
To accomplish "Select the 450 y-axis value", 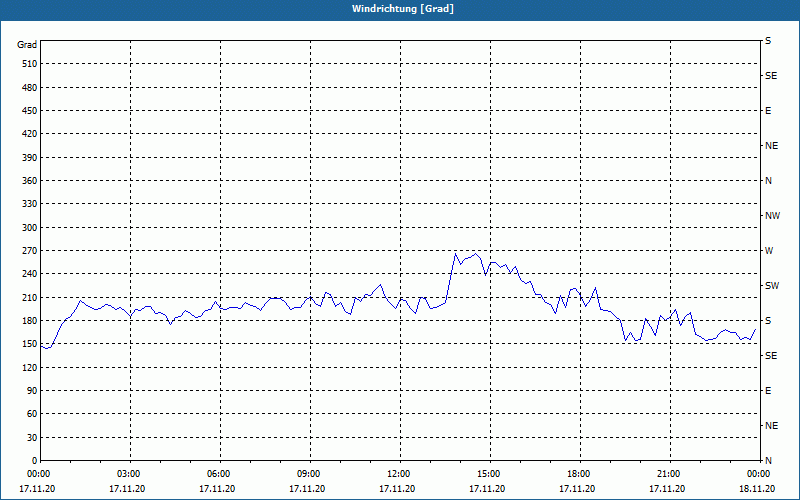I will tap(30, 111).
